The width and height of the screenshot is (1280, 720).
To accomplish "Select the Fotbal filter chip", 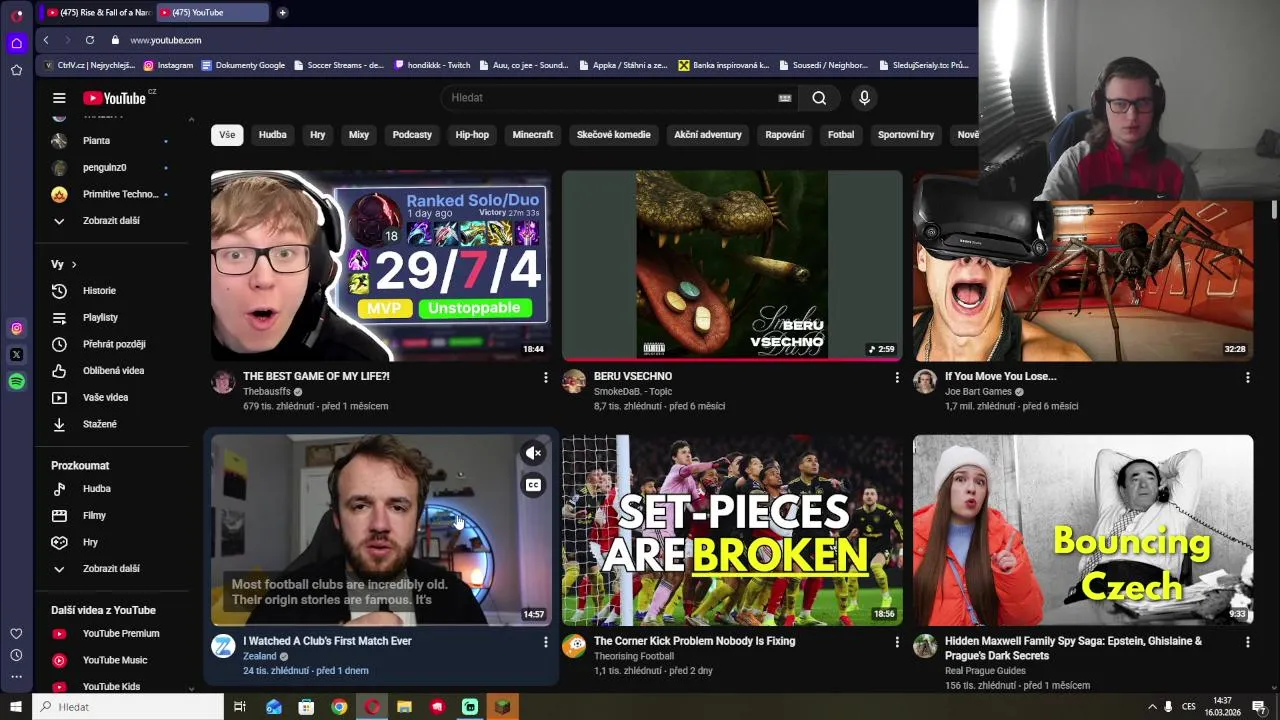I will click(x=841, y=135).
